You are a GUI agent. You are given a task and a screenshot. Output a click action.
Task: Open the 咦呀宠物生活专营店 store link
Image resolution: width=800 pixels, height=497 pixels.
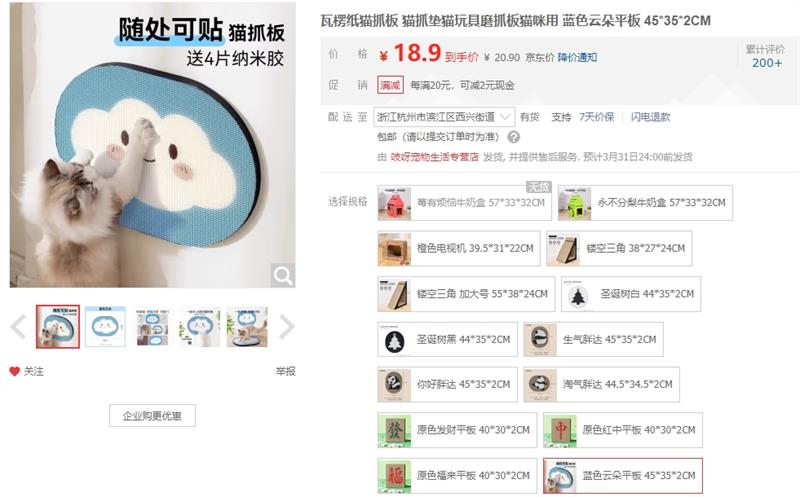[x=435, y=157]
